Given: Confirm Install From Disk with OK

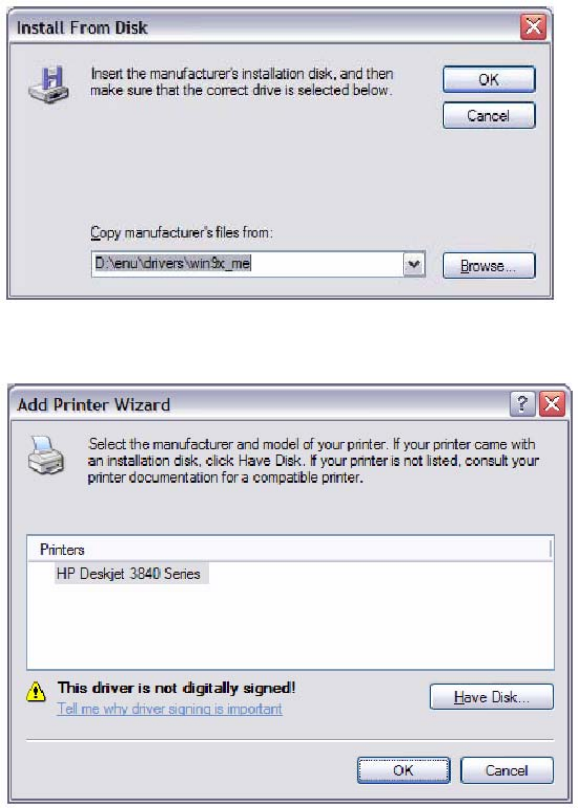Looking at the screenshot, I should coord(489,79).
